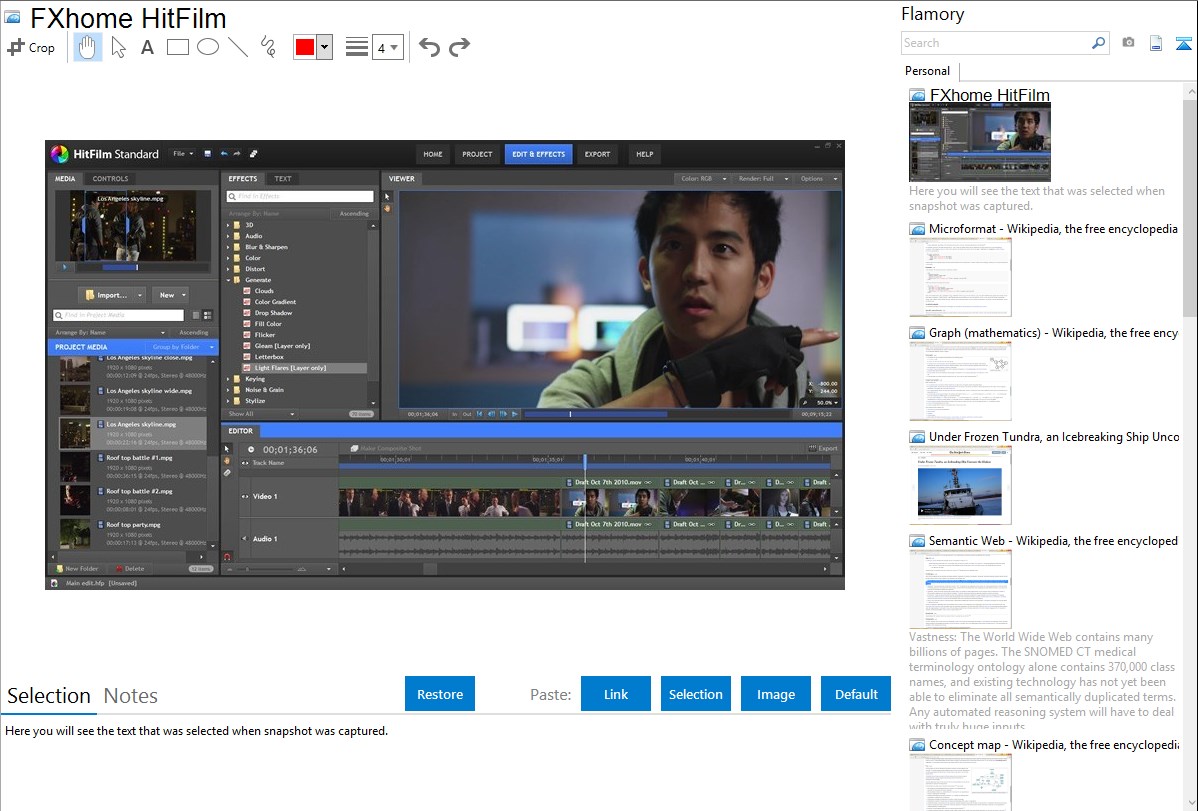
Task: Open the red color dropdown arrow
Action: coord(324,47)
